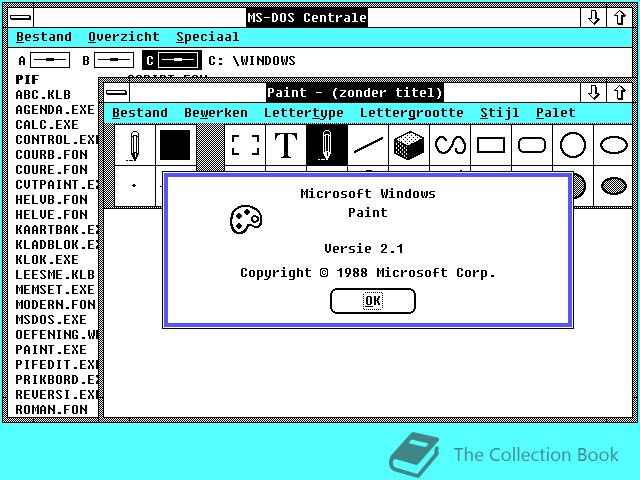
Task: Select the straight line tool
Action: click(368, 145)
